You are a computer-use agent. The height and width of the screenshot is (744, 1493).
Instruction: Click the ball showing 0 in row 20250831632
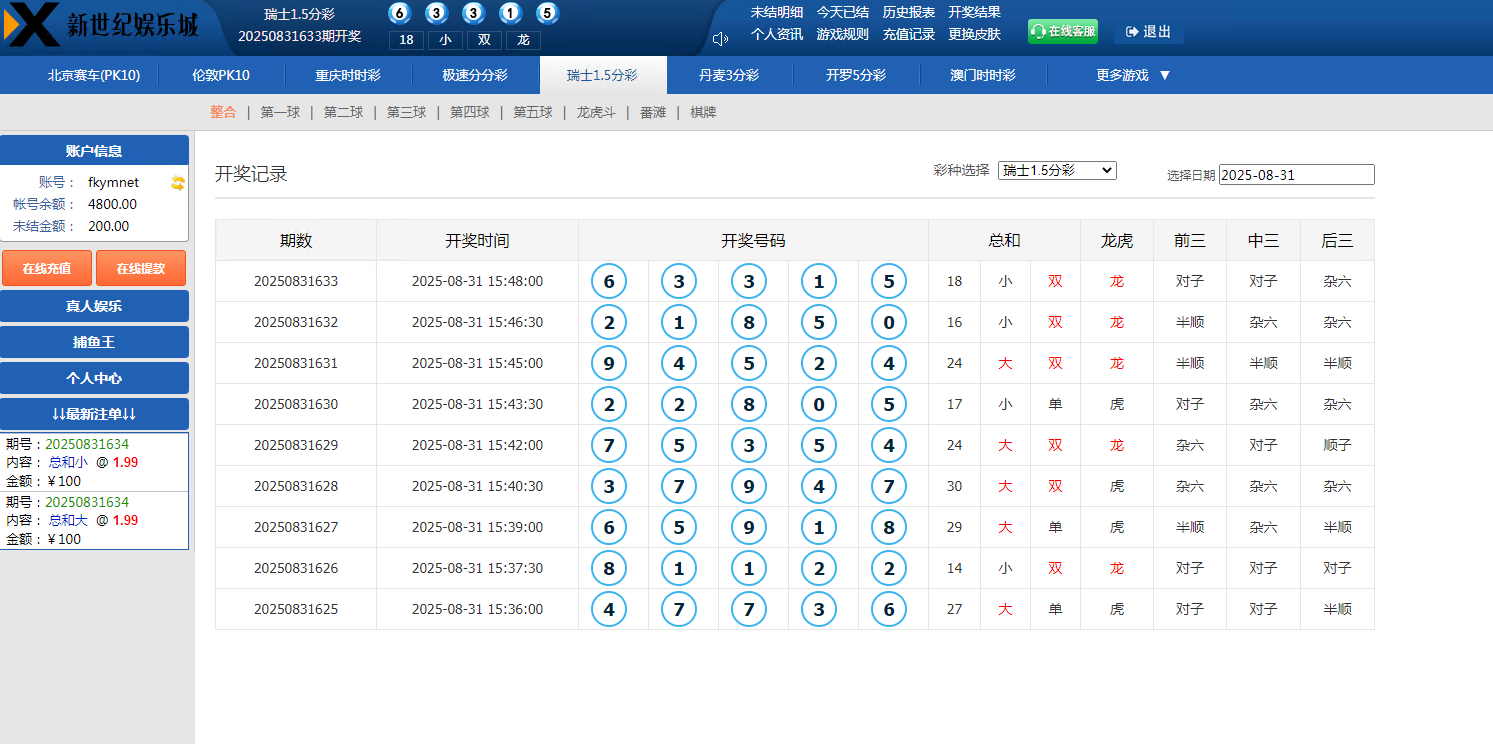tap(888, 322)
